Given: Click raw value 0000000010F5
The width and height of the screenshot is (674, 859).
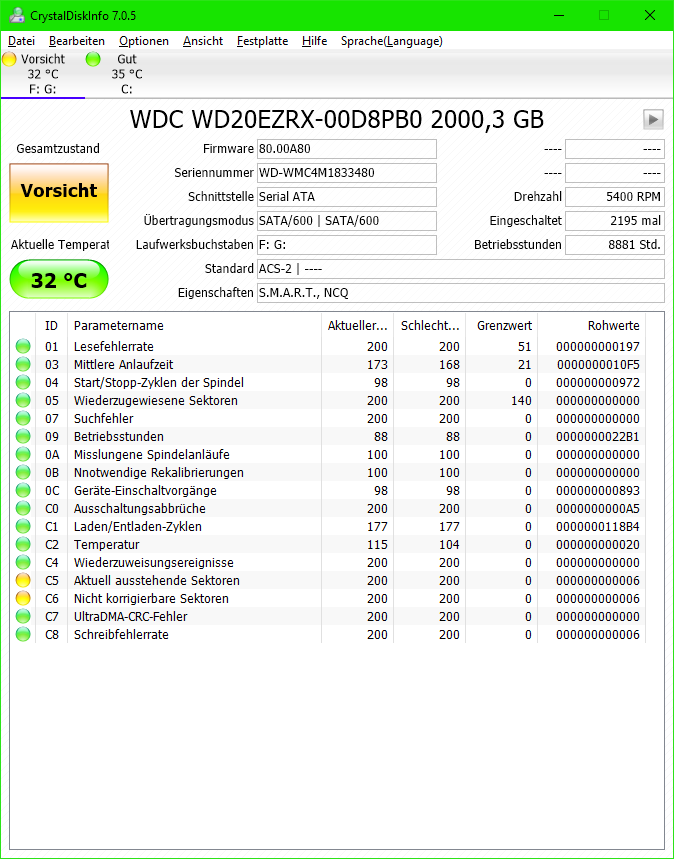Looking at the screenshot, I should [598, 365].
